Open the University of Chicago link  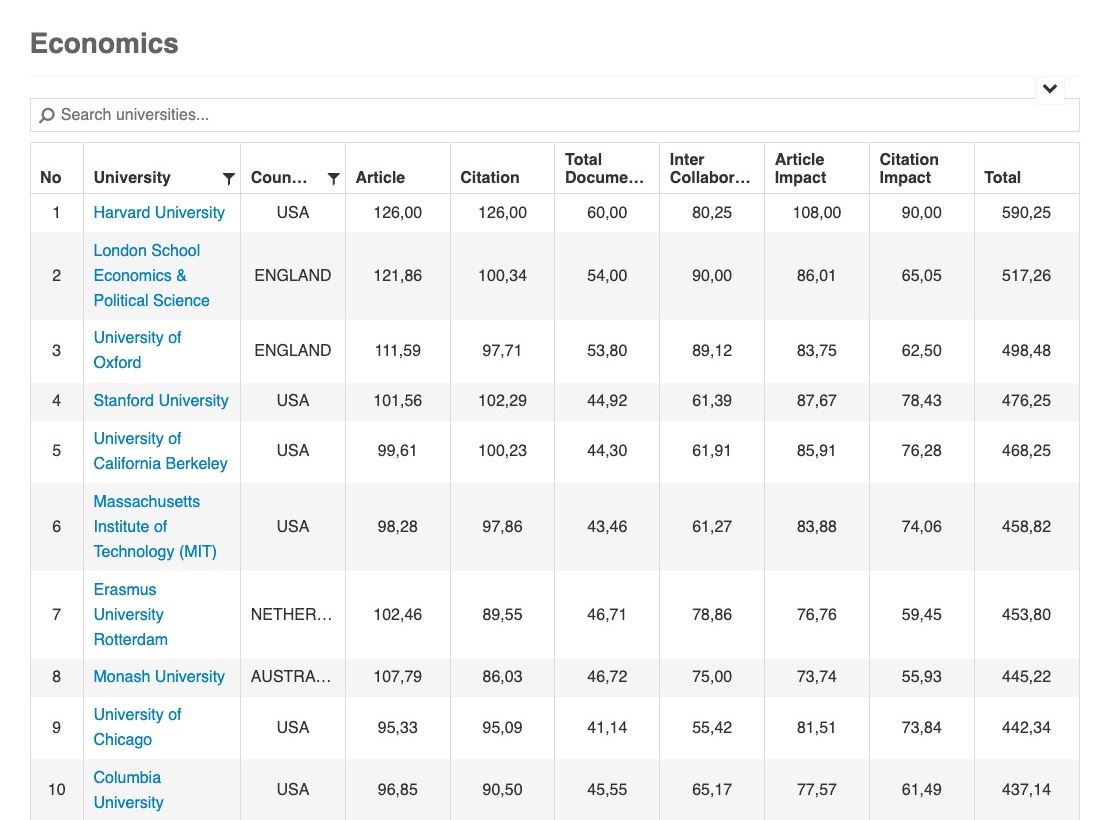pyautogui.click(x=137, y=727)
